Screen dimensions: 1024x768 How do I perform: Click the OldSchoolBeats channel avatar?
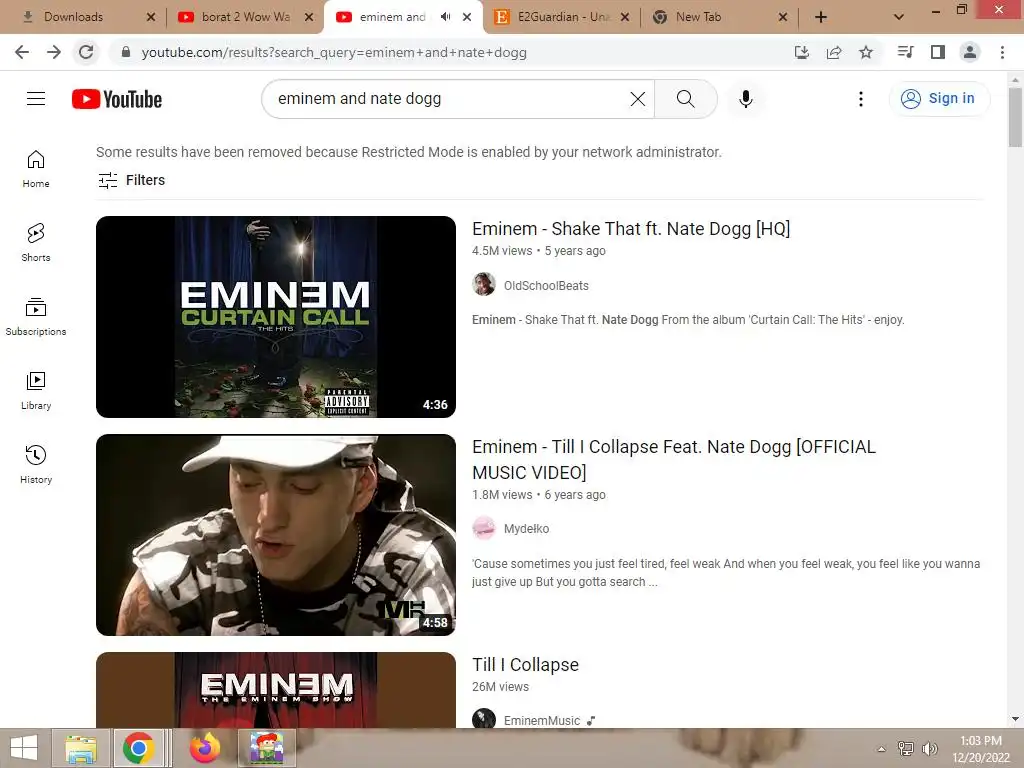(x=484, y=284)
